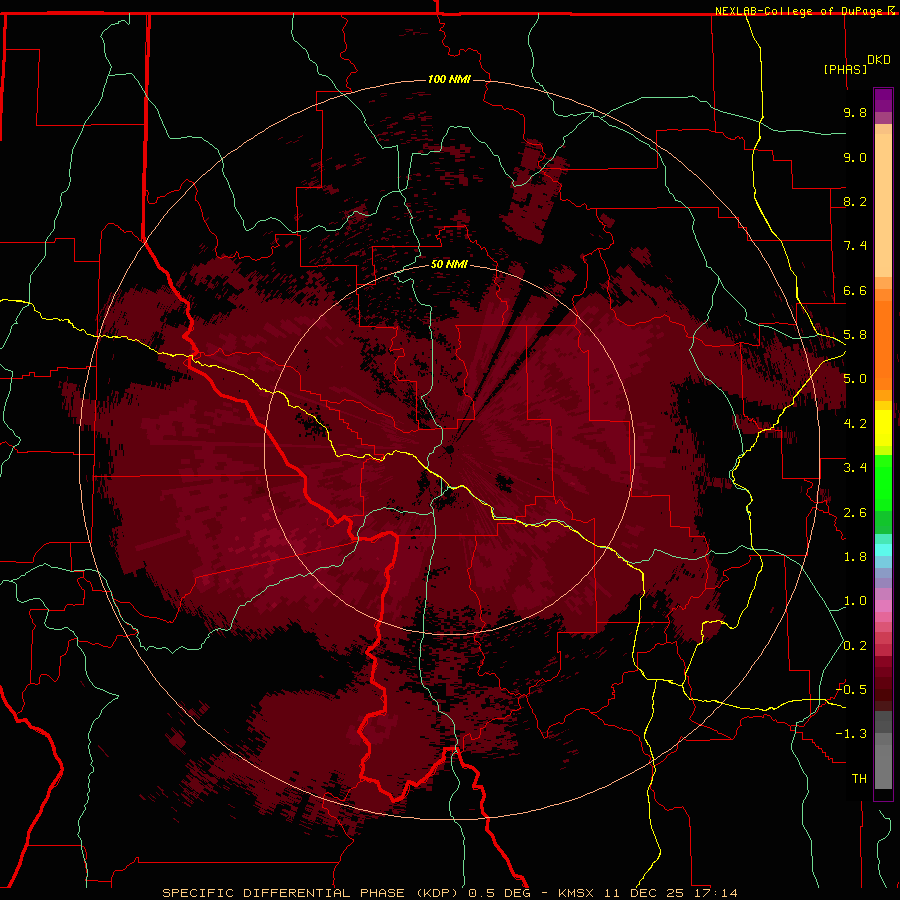The width and height of the screenshot is (900, 900).
Task: Click the -1.3 value on color scale
Action: pyautogui.click(x=851, y=734)
